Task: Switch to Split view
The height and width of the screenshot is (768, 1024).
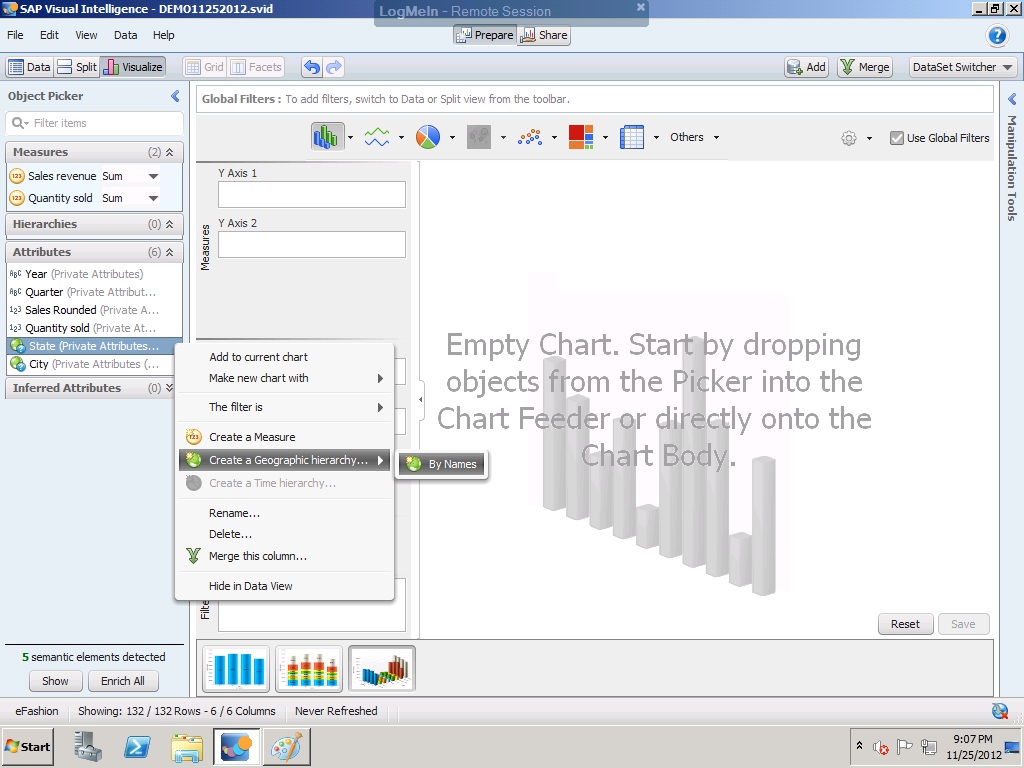Action: [x=76, y=67]
